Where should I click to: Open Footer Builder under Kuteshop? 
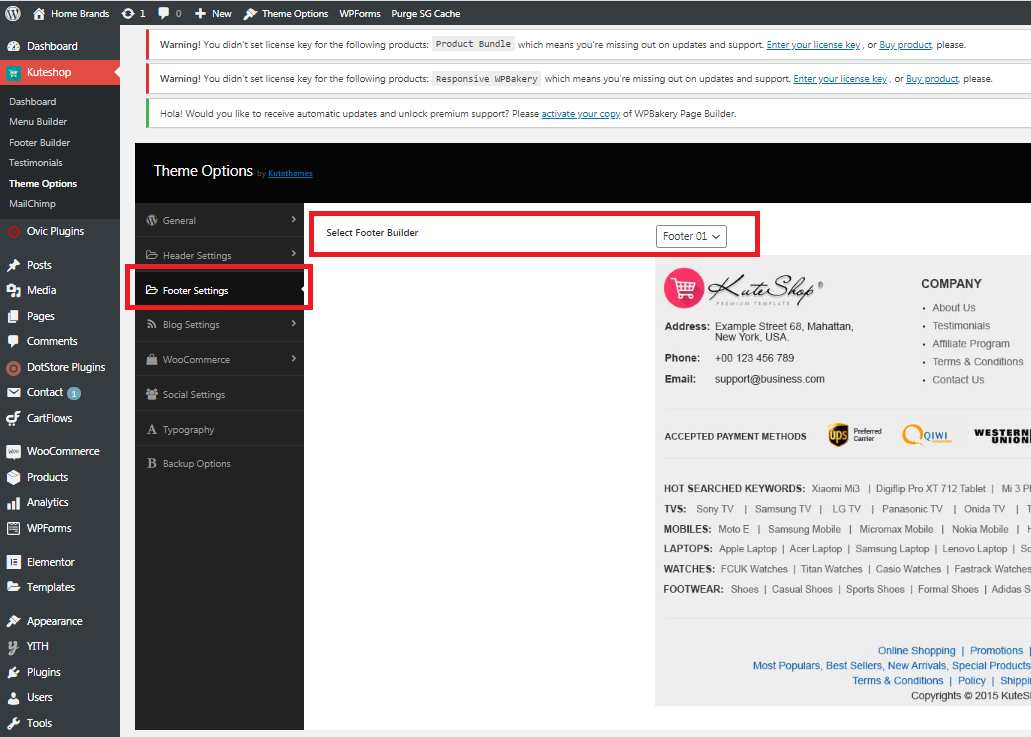tap(39, 143)
